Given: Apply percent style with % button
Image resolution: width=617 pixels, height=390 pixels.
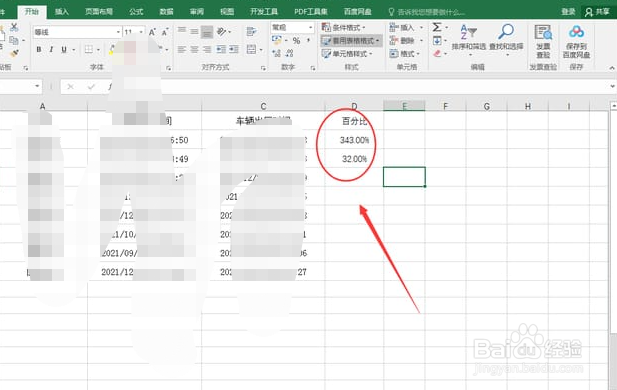Looking at the screenshot, I should 296,41.
